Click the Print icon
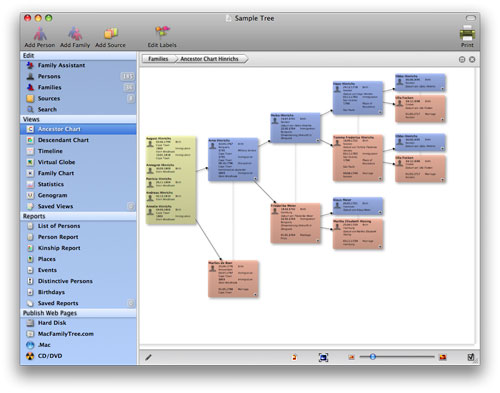The height and width of the screenshot is (393, 500). click(x=467, y=36)
